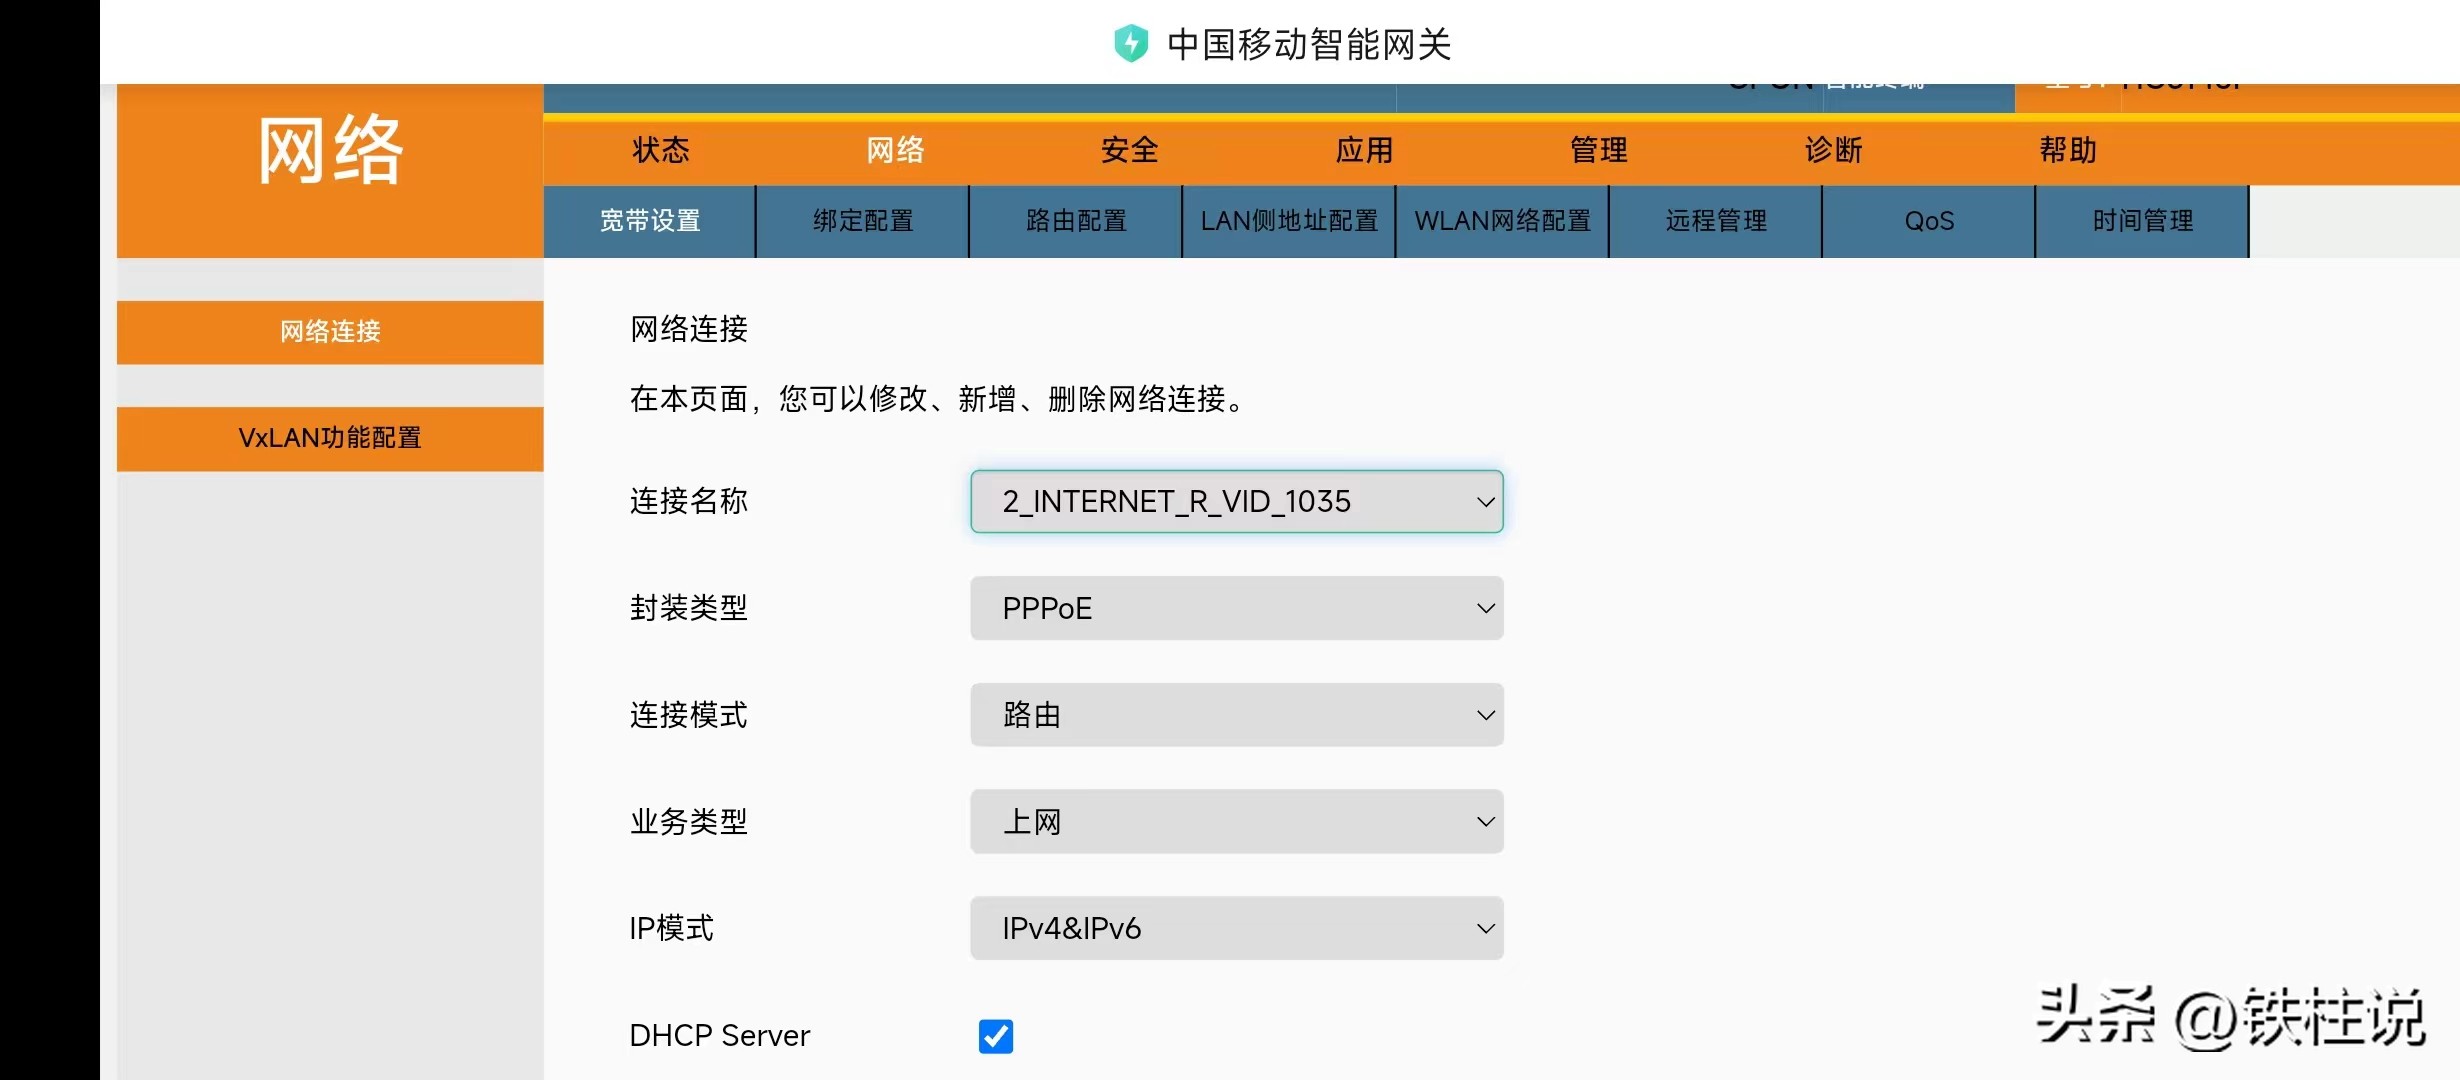Open LAN侧地址配置 page

click(1288, 221)
